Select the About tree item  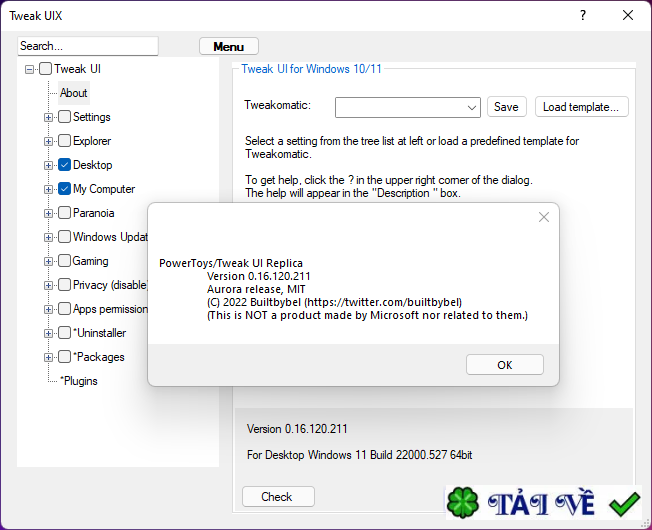pyautogui.click(x=74, y=93)
